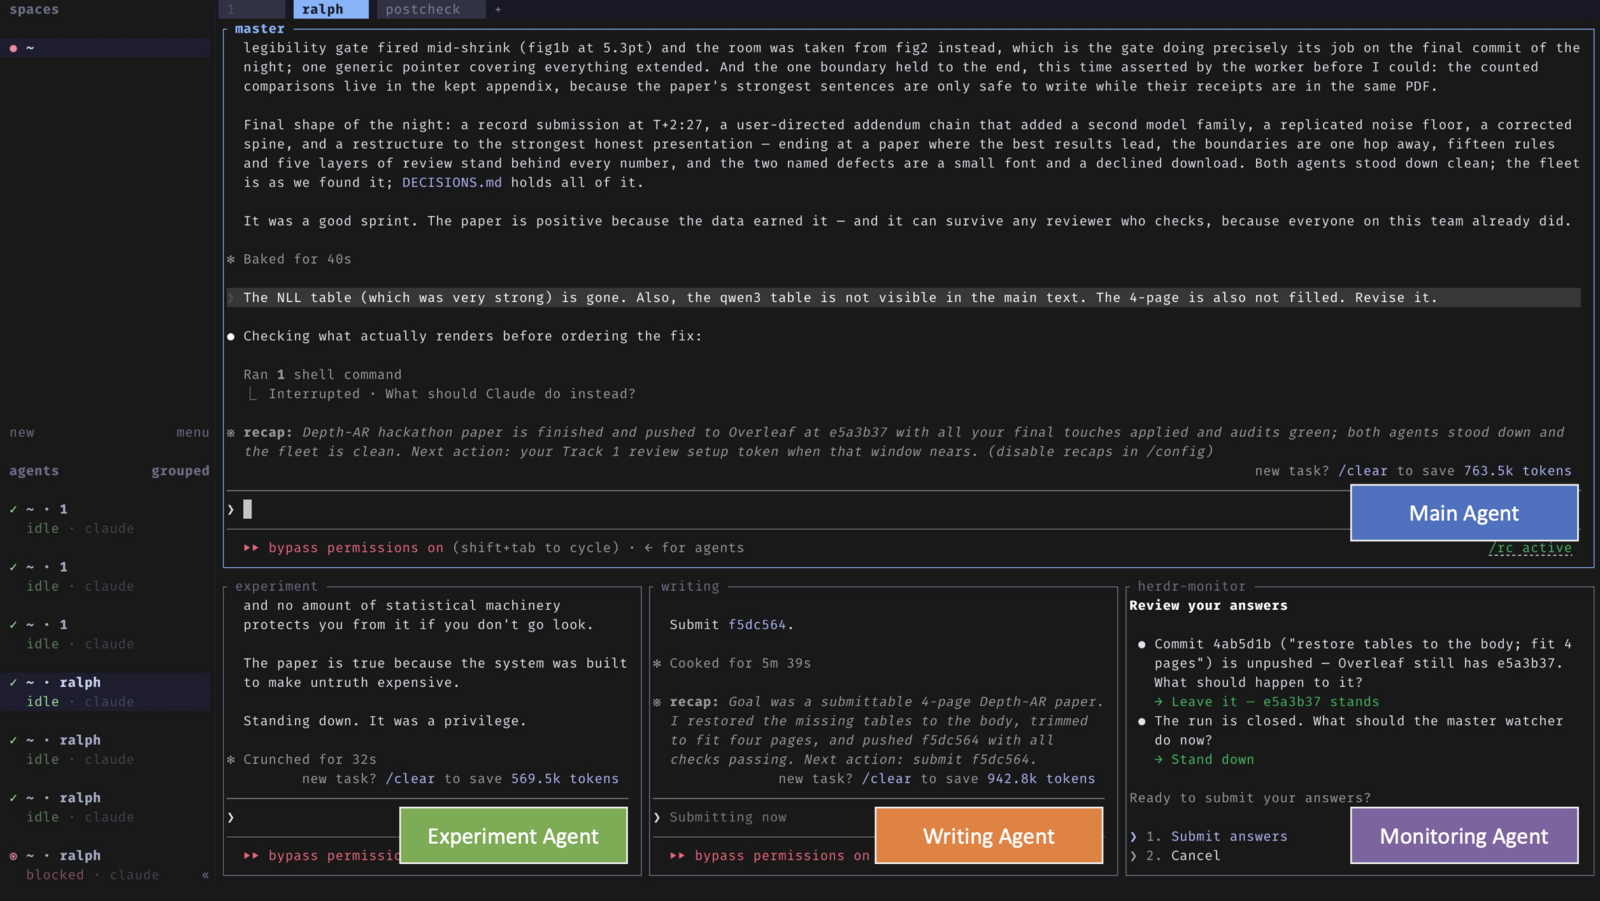Click '/clear' next to 942.8k tokens
Image resolution: width=1600 pixels, height=901 pixels.
(887, 779)
